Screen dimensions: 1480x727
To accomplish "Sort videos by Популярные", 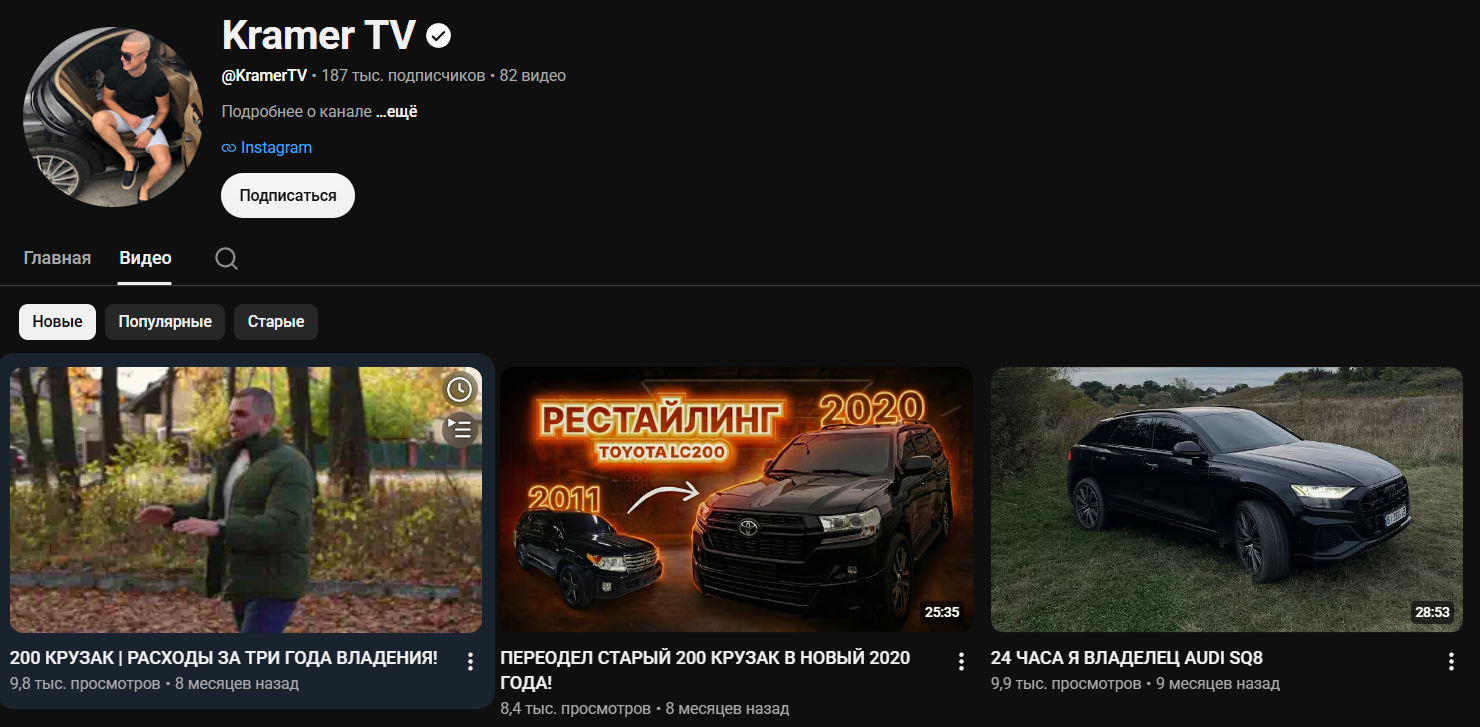I will point(165,322).
